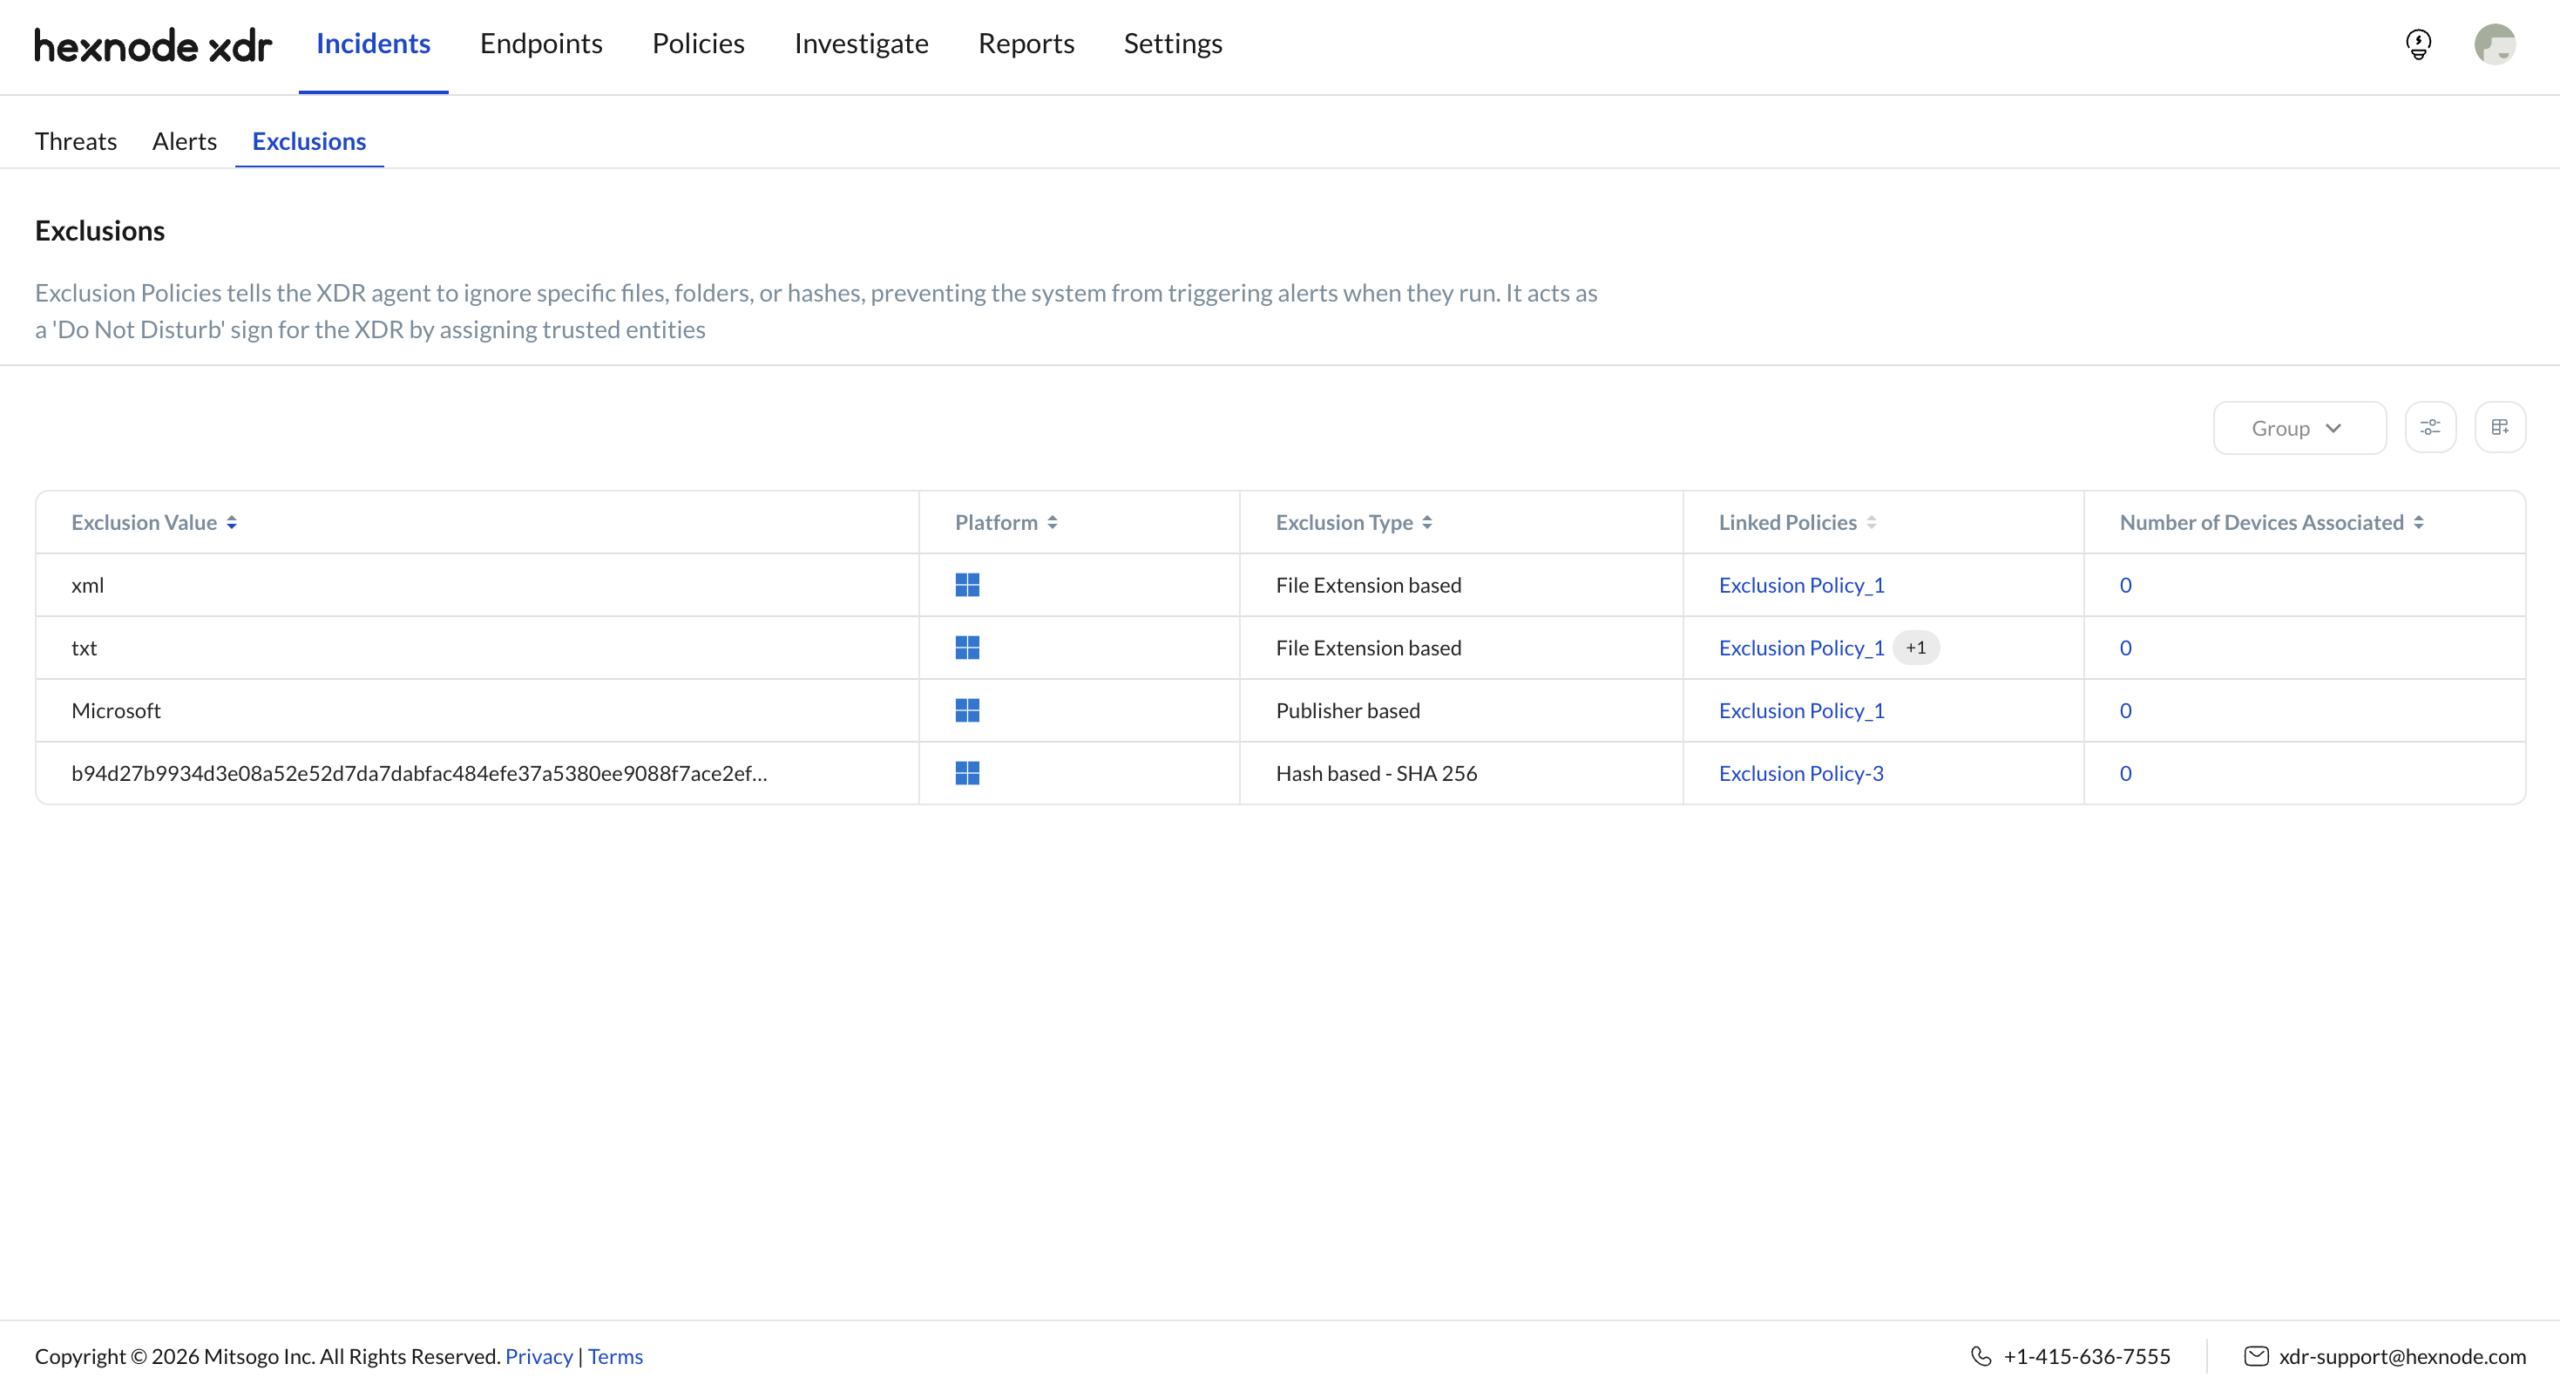Open the Endpoints menu
Image resolution: width=2560 pixels, height=1391 pixels.
click(541, 44)
